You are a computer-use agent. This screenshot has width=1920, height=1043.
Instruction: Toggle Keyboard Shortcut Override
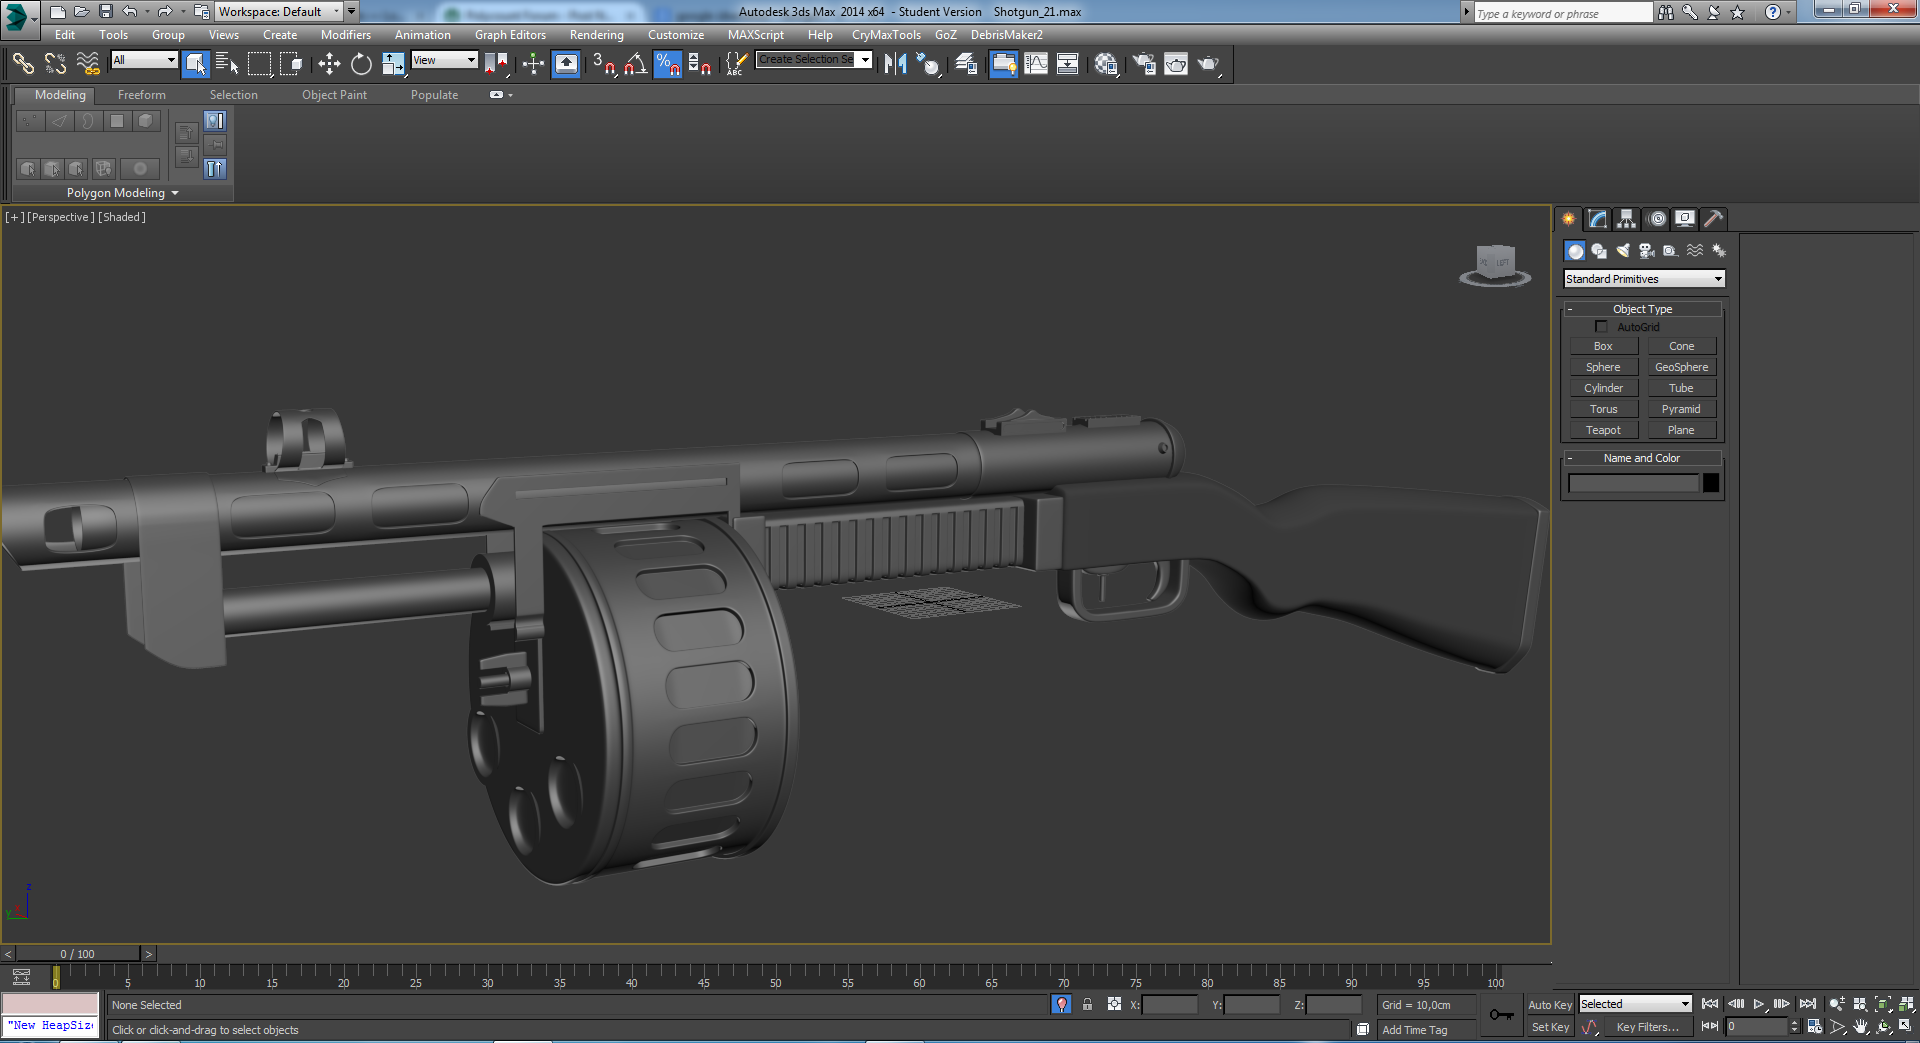(x=566, y=64)
